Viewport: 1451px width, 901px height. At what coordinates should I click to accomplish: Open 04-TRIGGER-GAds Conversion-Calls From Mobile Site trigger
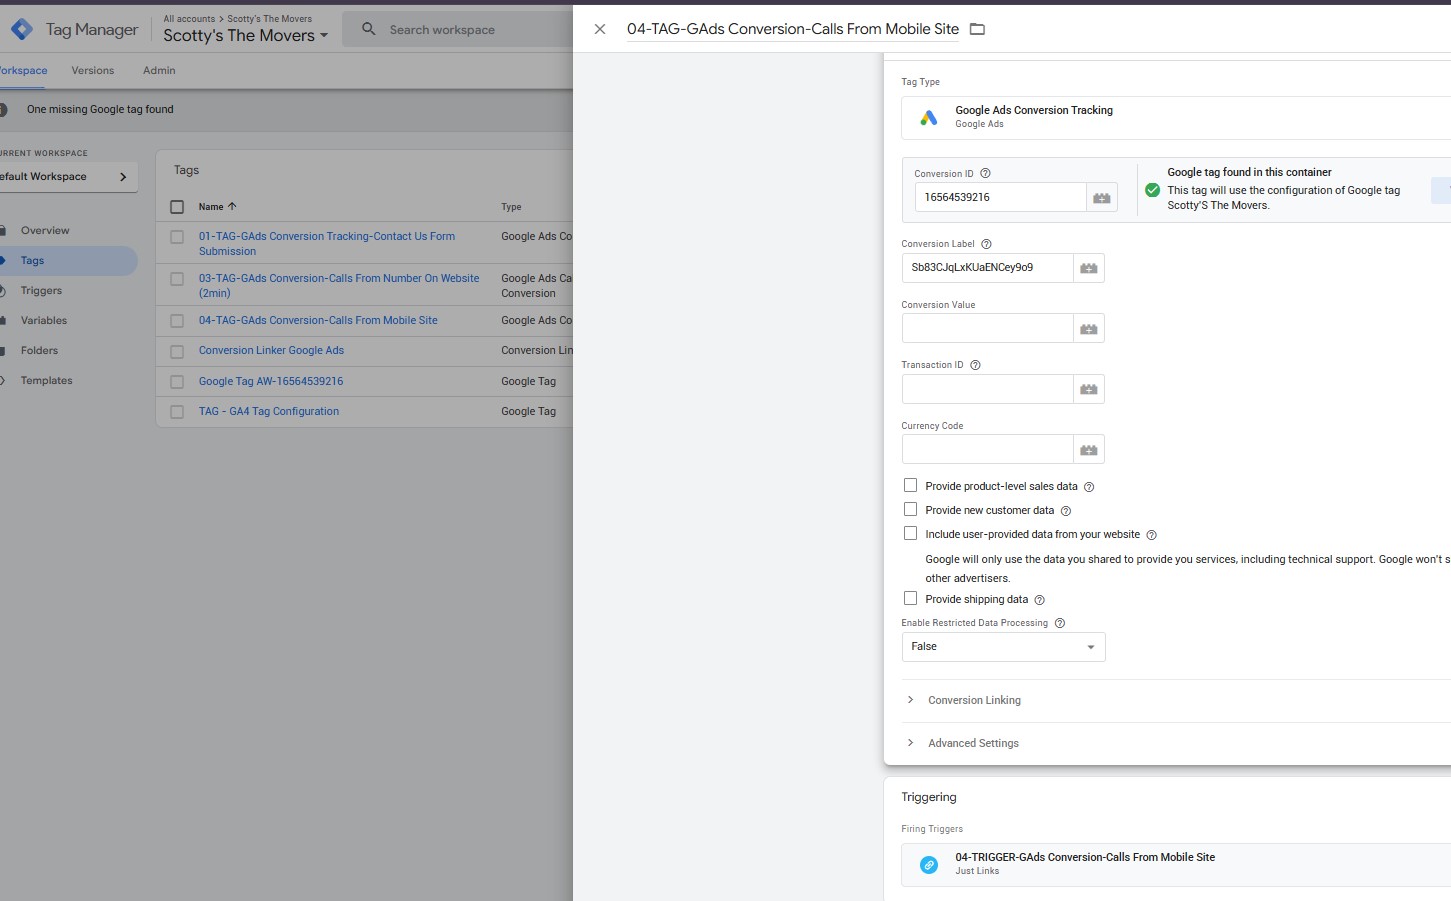click(x=1176, y=865)
